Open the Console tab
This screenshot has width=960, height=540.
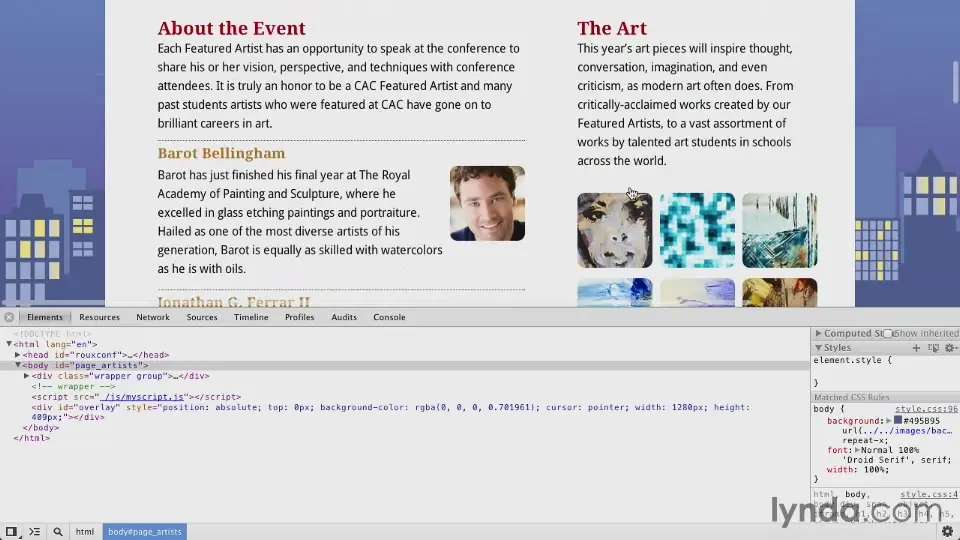(389, 317)
